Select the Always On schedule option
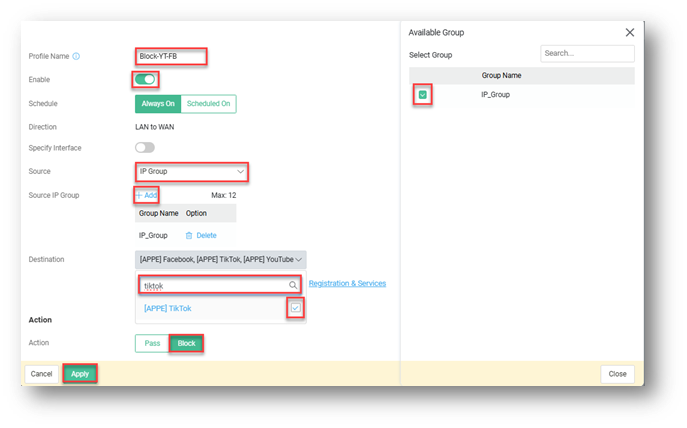The image size is (687, 428). click(157, 104)
